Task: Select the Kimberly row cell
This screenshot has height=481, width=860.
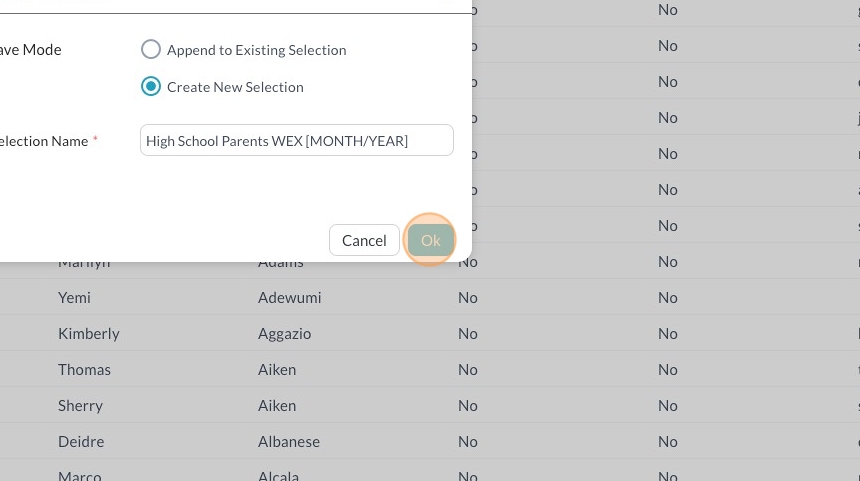Action: coord(88,334)
